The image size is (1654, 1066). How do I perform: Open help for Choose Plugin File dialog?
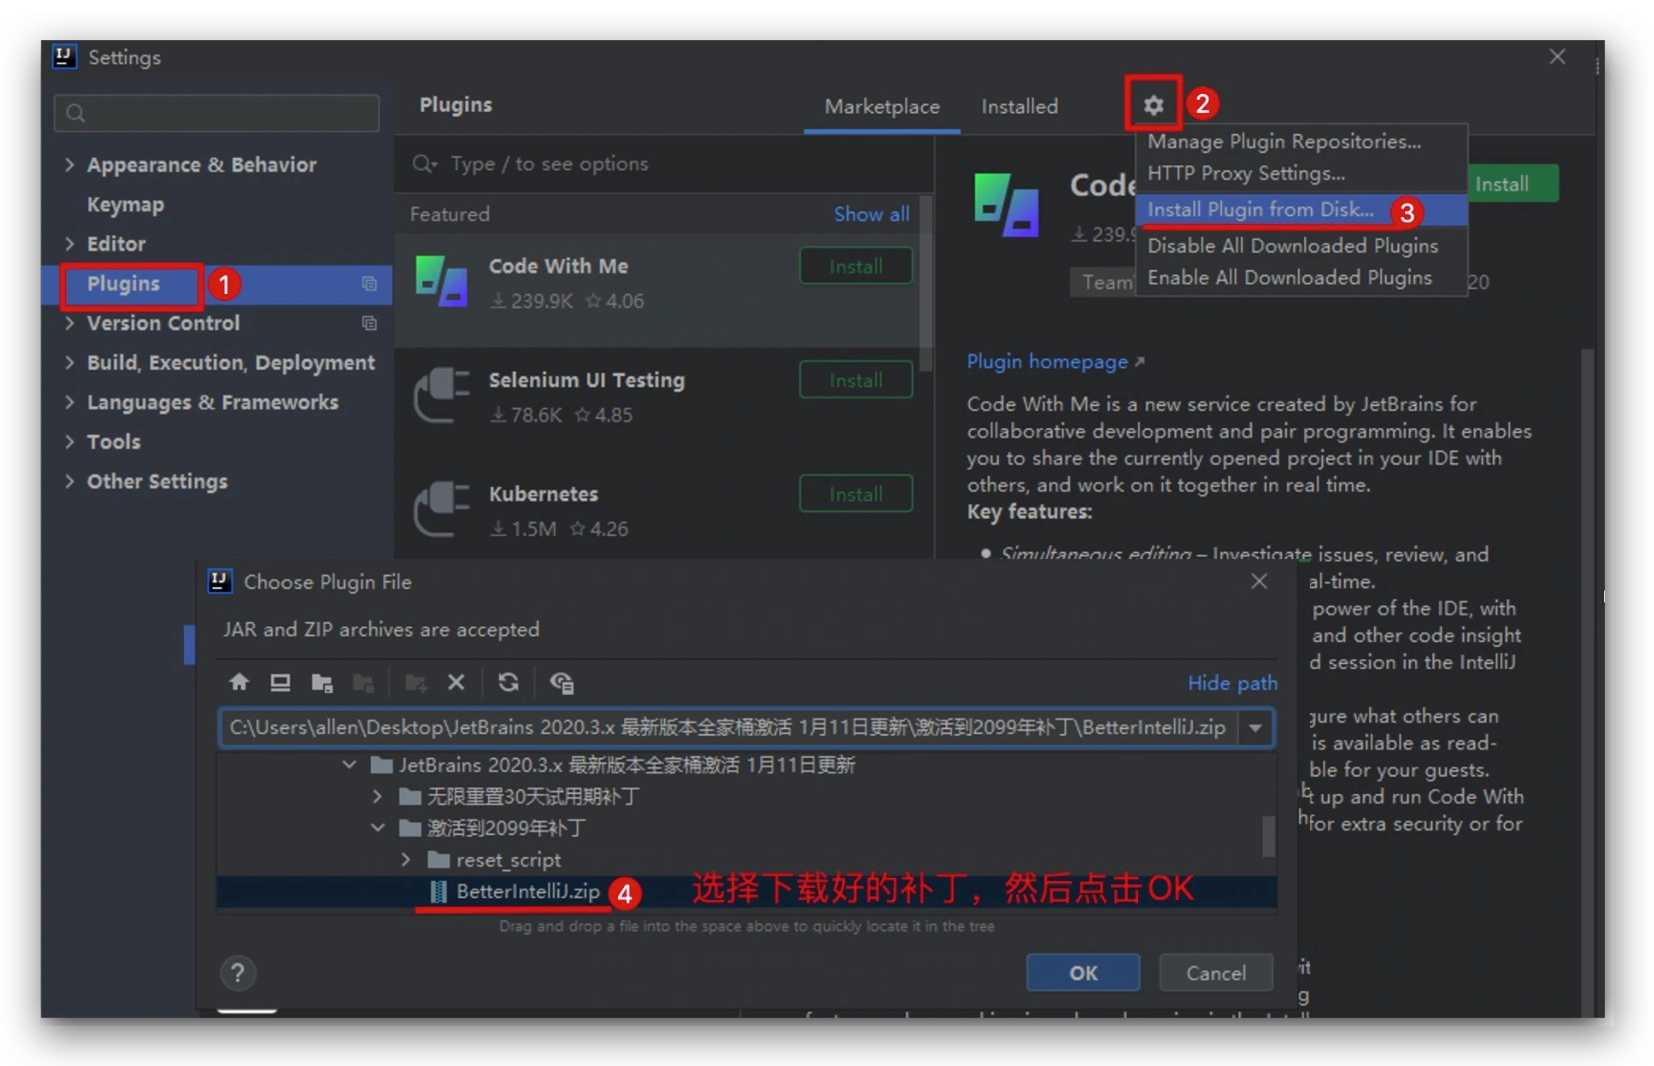point(237,972)
